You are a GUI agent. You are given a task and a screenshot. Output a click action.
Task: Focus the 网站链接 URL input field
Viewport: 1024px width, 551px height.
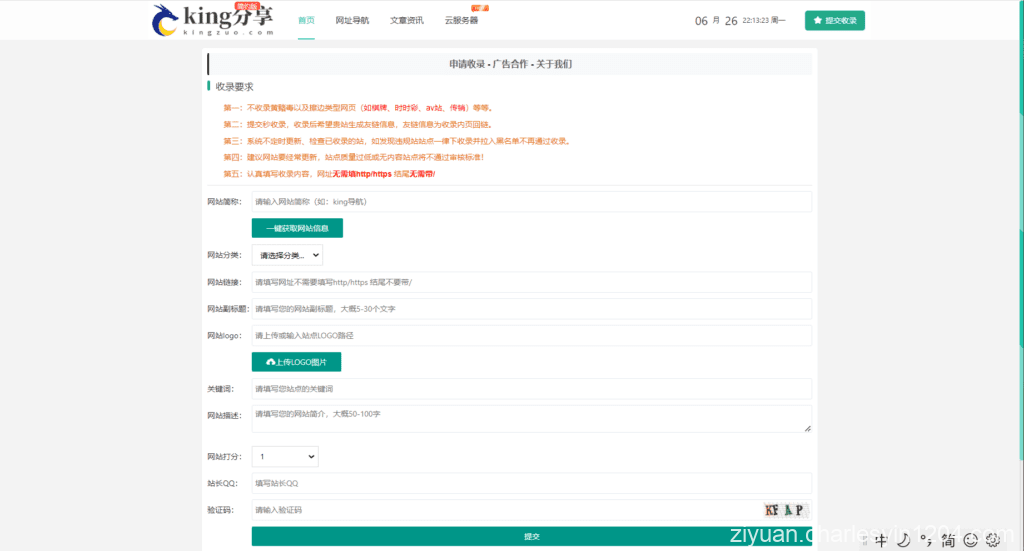click(532, 282)
